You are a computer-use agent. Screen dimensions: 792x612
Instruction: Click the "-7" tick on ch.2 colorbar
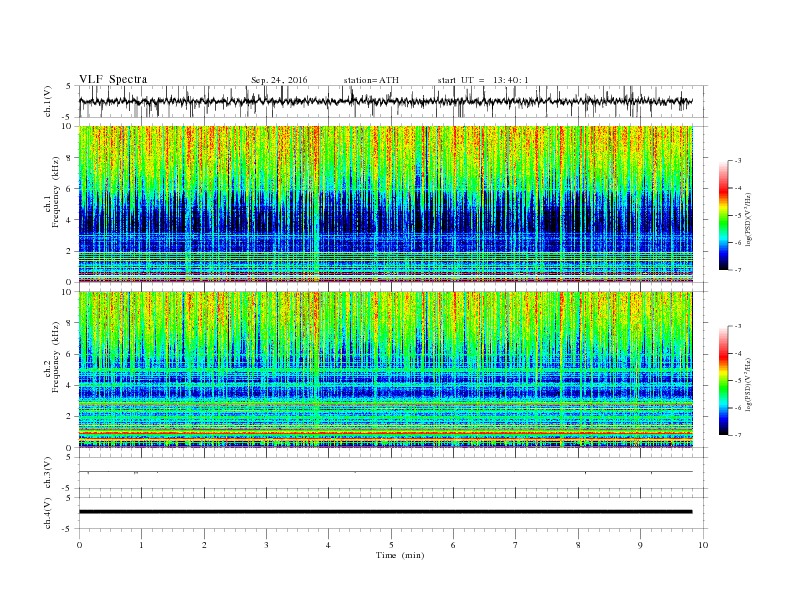point(737,435)
